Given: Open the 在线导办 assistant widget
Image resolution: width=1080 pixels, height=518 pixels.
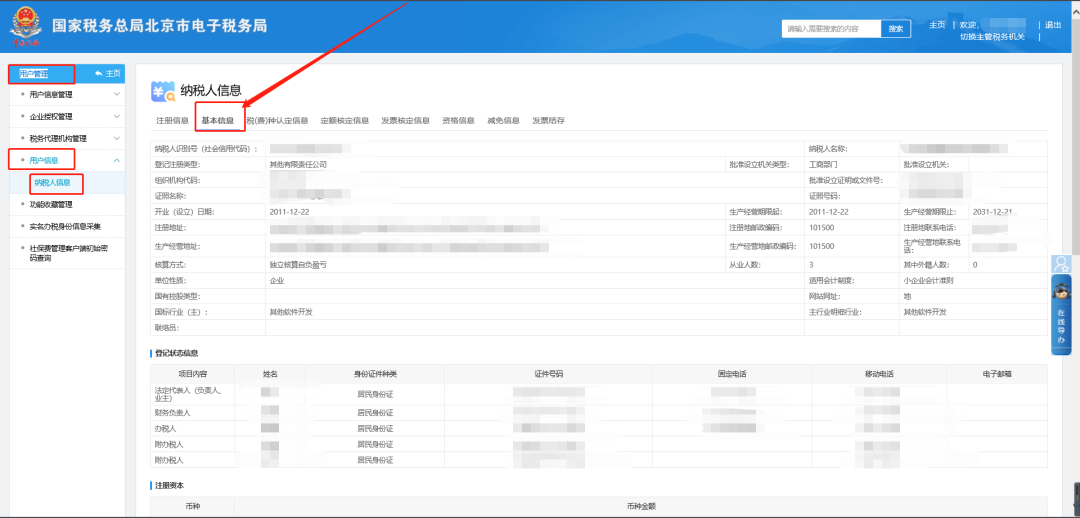Looking at the screenshot, I should (1061, 313).
